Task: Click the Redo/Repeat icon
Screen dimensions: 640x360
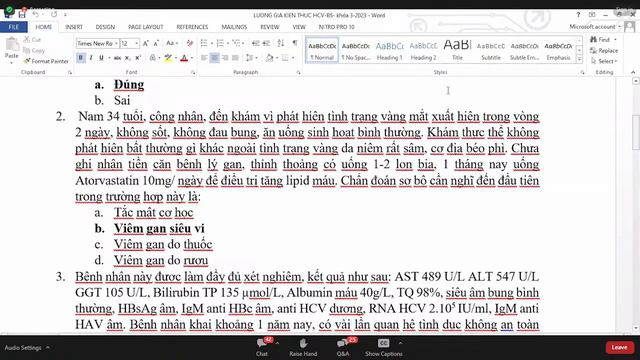Action: pos(54,15)
